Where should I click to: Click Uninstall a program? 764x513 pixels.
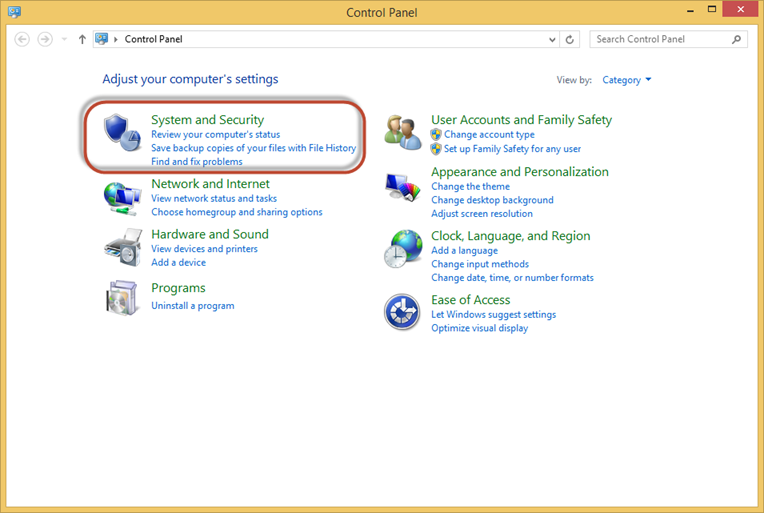pos(192,305)
